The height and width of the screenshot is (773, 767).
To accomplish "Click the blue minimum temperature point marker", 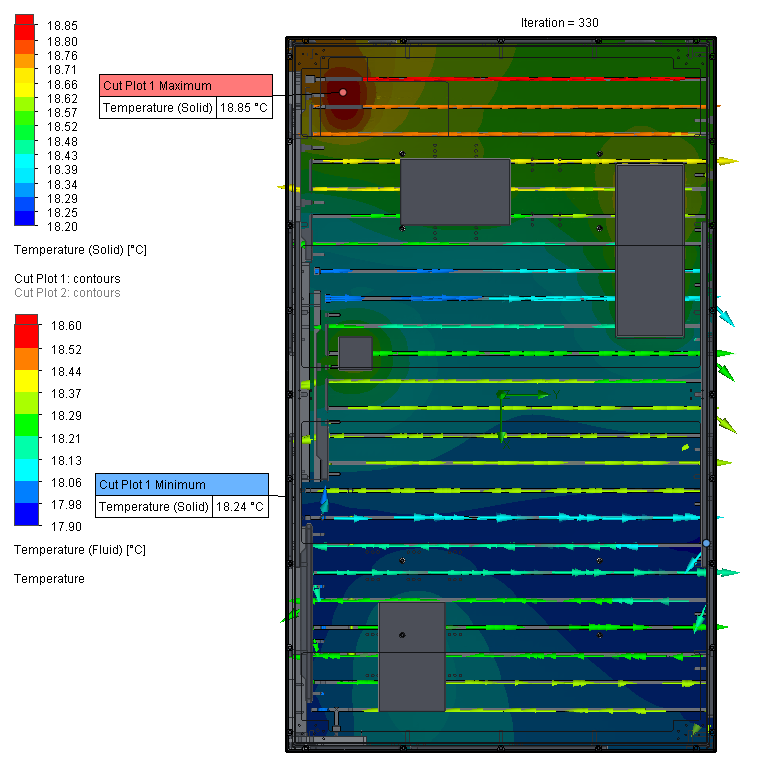I will click(x=706, y=542).
